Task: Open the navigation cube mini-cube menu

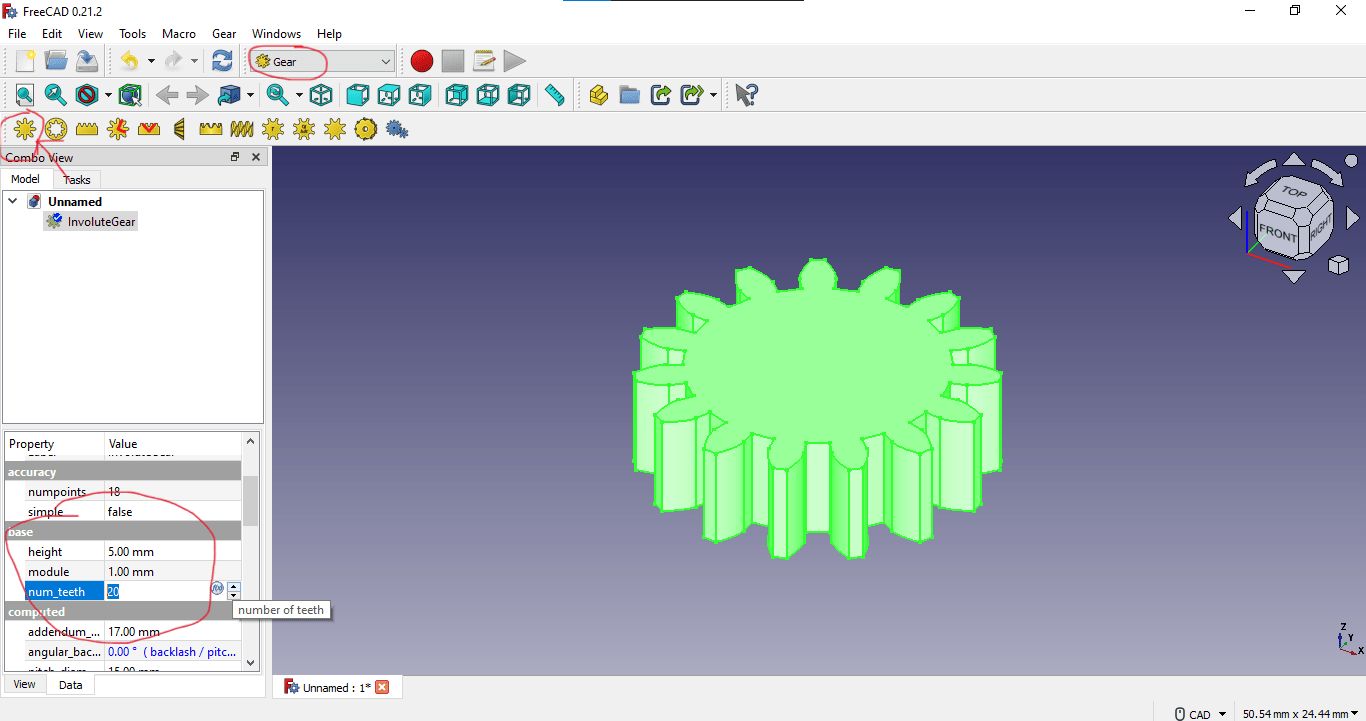Action: pyautogui.click(x=1338, y=265)
